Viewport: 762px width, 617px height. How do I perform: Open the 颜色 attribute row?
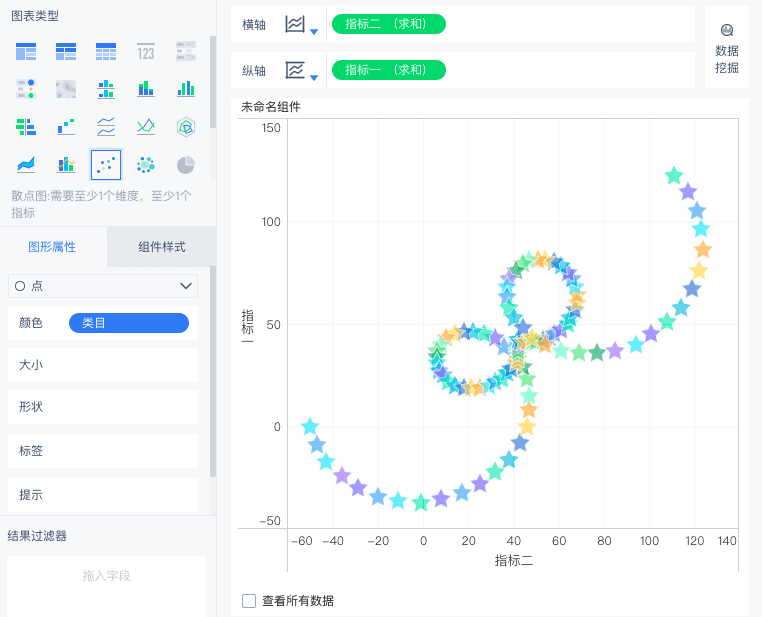click(103, 323)
